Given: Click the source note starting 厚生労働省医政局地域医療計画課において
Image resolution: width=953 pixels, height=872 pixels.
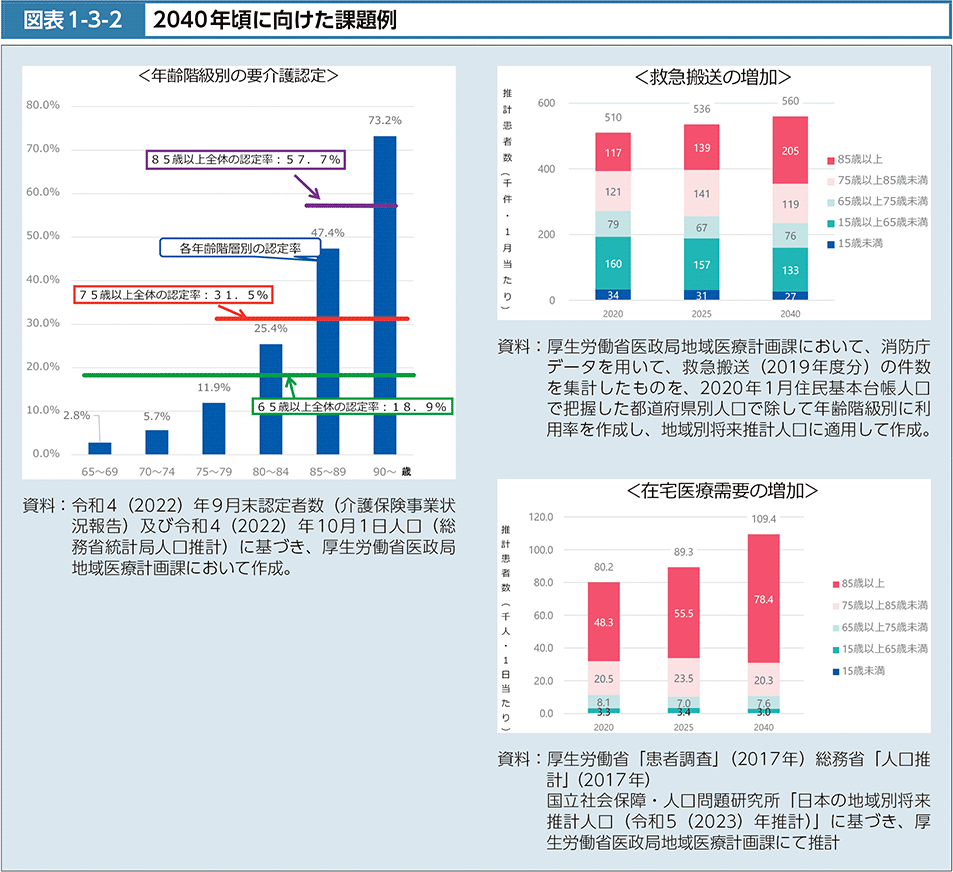Looking at the screenshot, I should click(714, 388).
